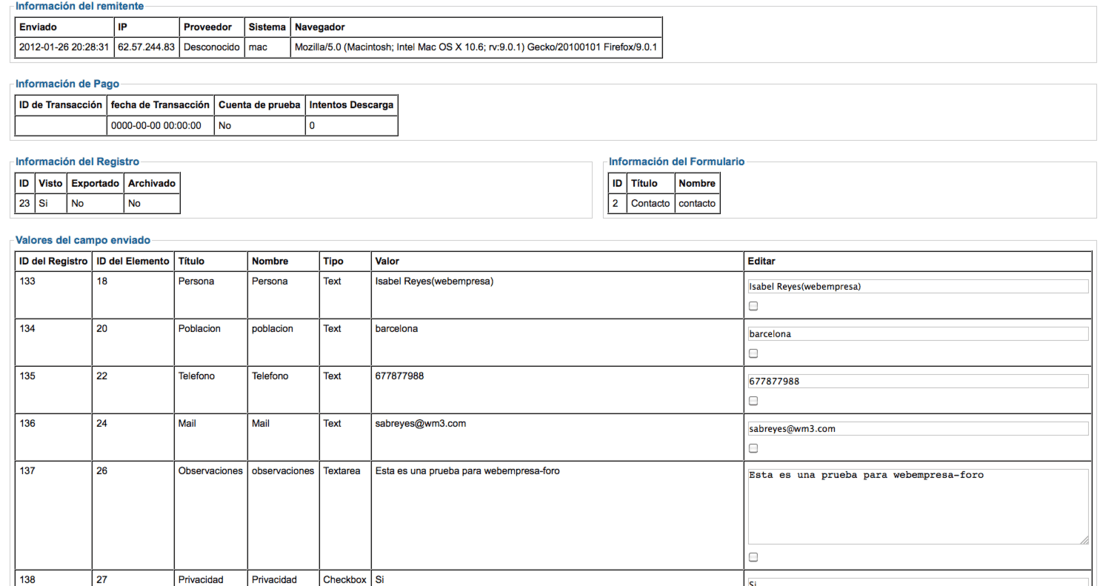Image resolution: width=1100 pixels, height=586 pixels.
Task: Edit the Telefono input containing 677877988
Action: (x=918, y=381)
